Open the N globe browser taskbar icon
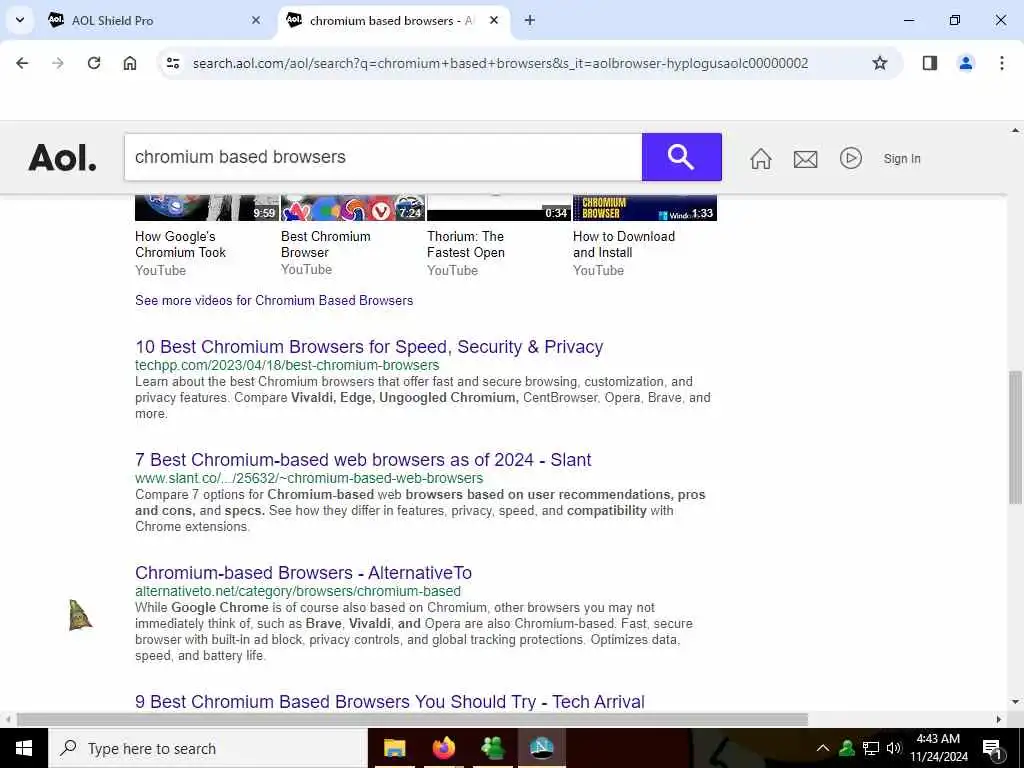Viewport: 1024px width, 768px height. coord(541,748)
